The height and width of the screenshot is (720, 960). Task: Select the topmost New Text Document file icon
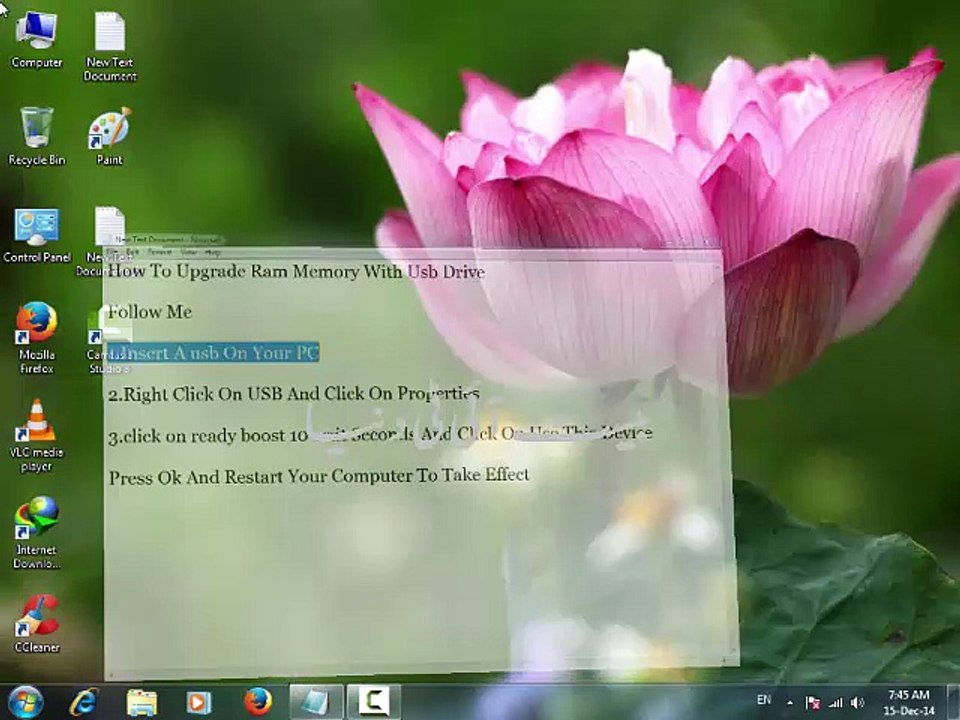[110, 47]
